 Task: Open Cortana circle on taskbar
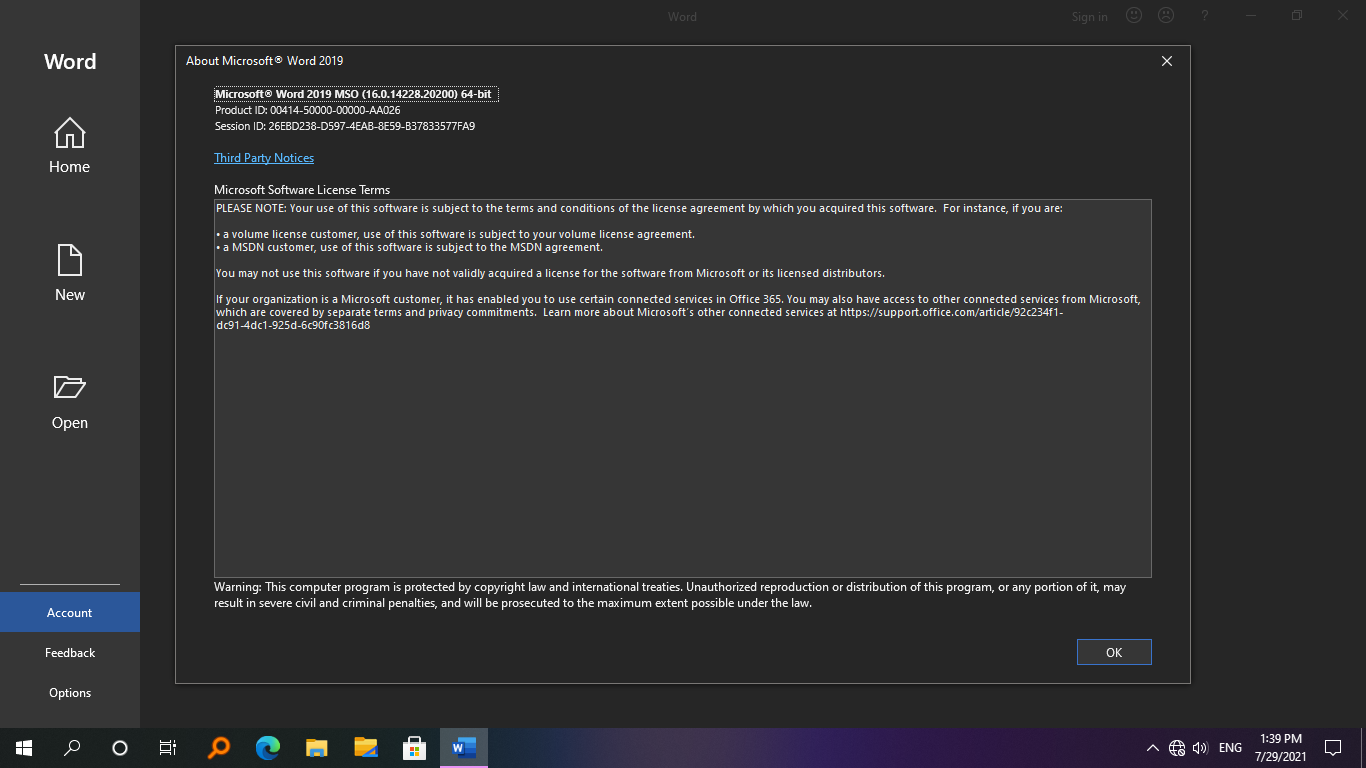pyautogui.click(x=120, y=748)
